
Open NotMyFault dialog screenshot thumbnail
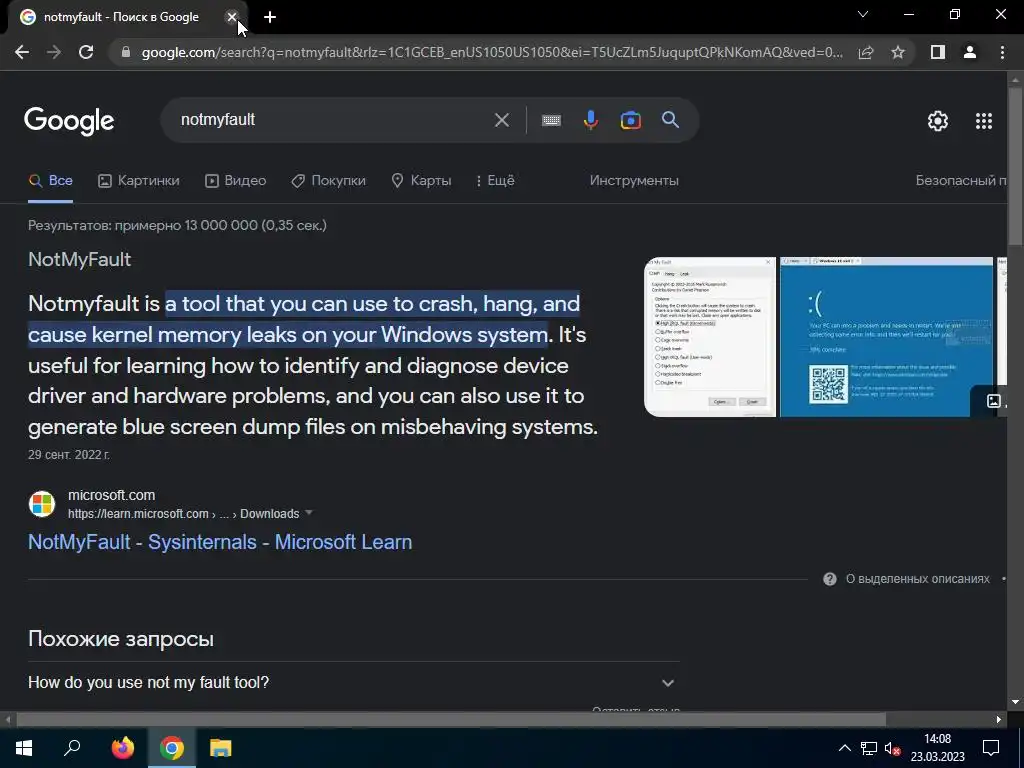pos(710,337)
